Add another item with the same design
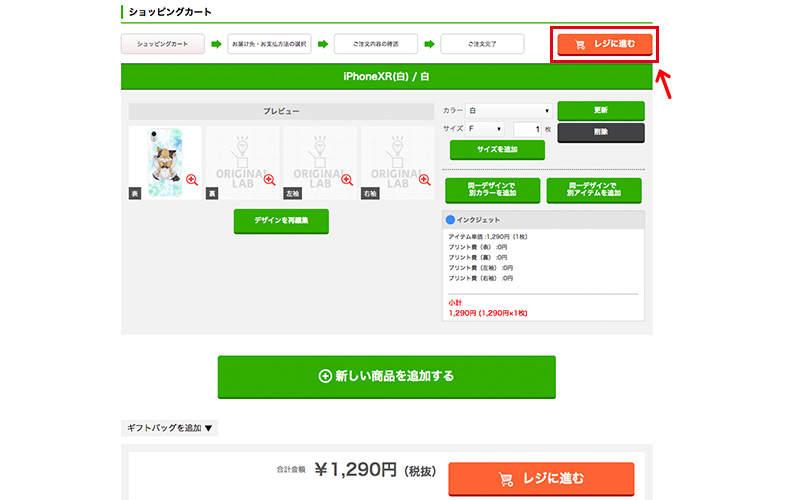This screenshot has height=500, width=800. (594, 190)
